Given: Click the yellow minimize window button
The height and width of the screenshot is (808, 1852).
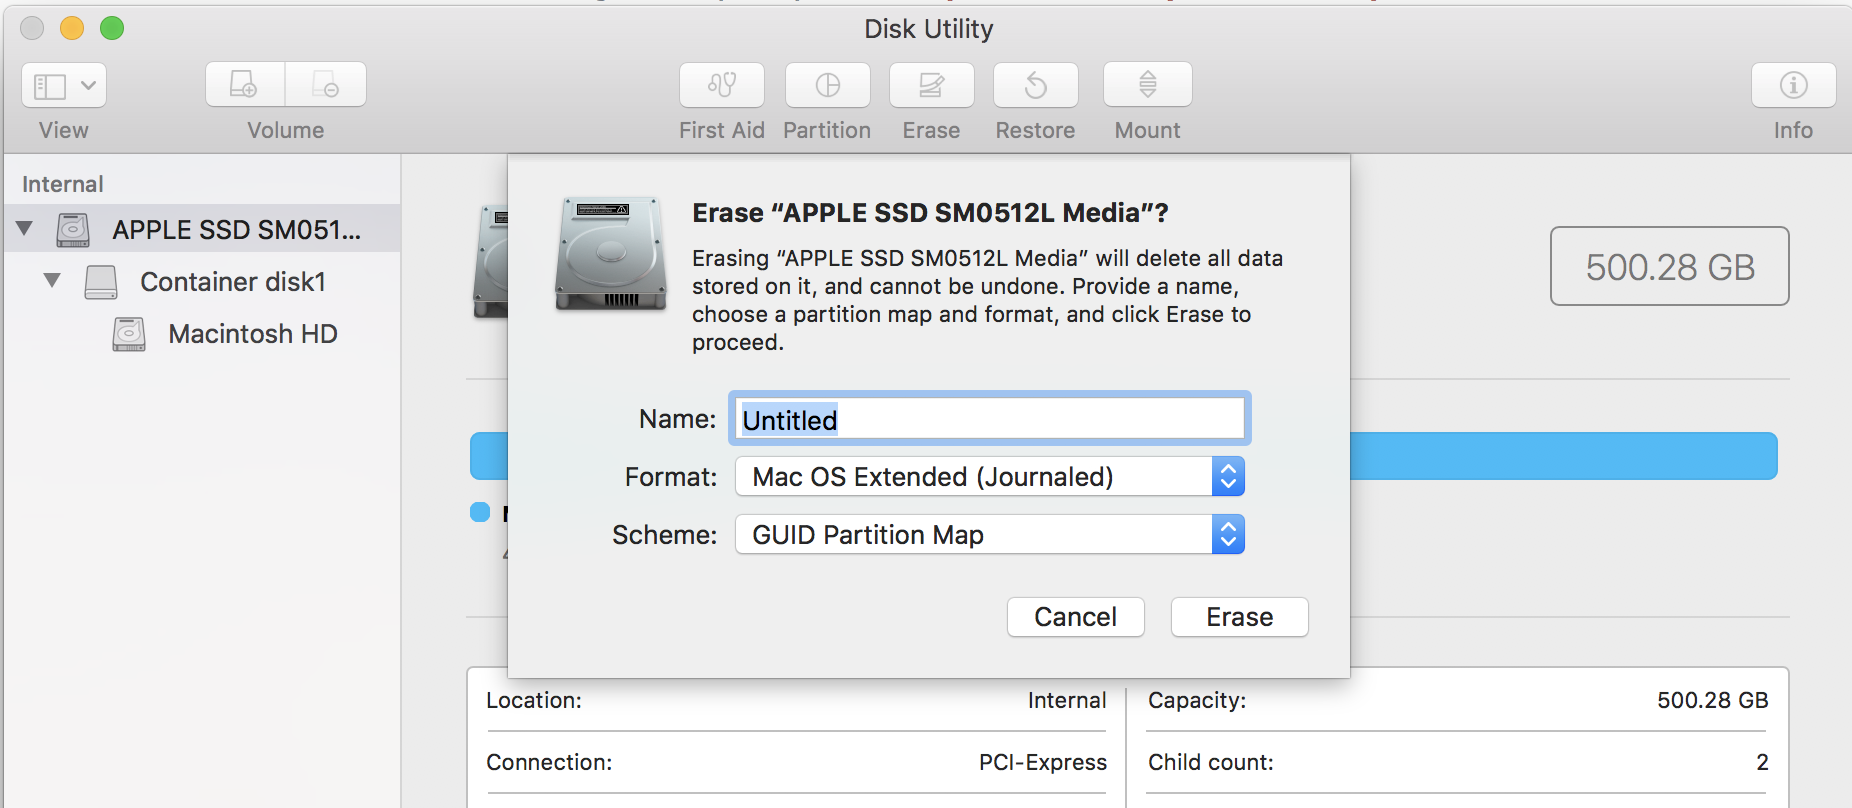Looking at the screenshot, I should coord(72,28).
